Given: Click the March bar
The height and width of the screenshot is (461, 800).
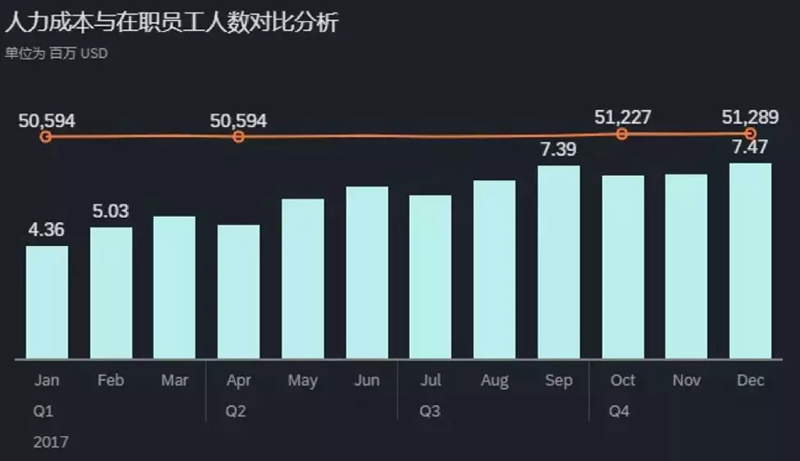Looking at the screenshot, I should [174, 287].
